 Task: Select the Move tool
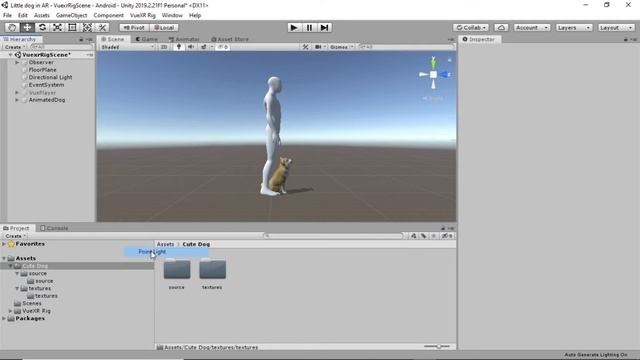coord(27,27)
